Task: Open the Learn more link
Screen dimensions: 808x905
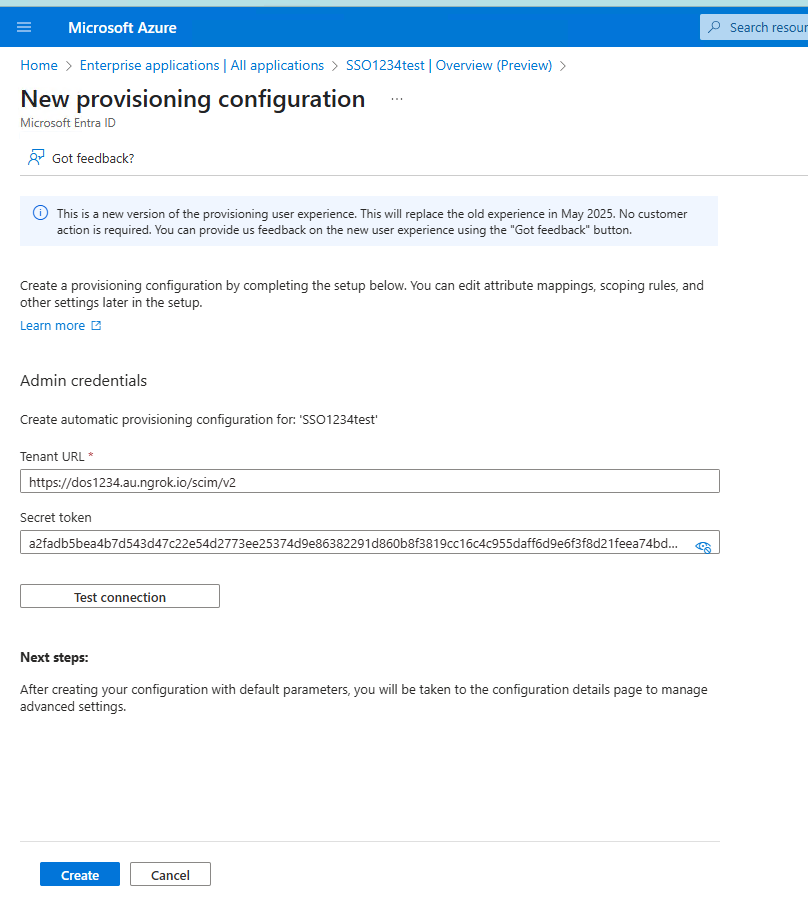Action: [52, 325]
